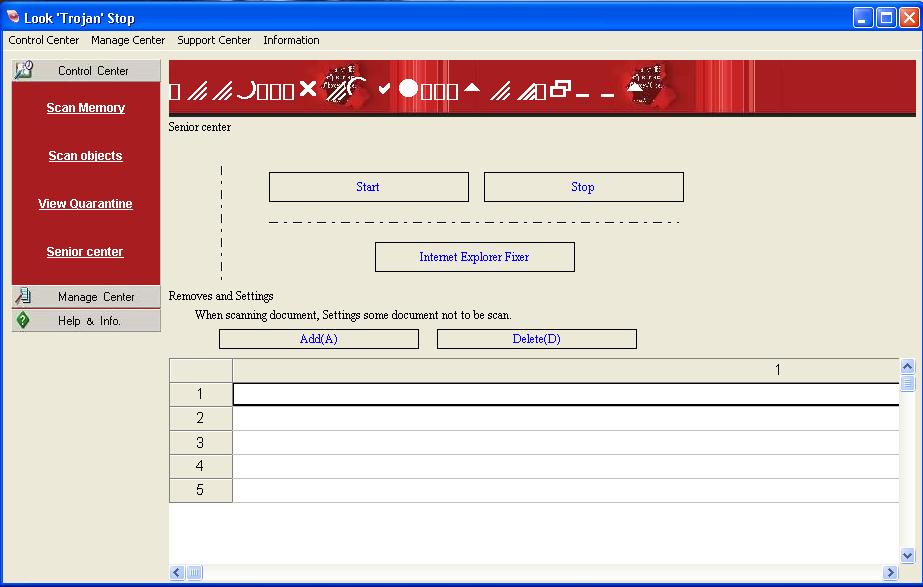Image resolution: width=923 pixels, height=587 pixels.
Task: Click the cell in grid row 3
Action: pyautogui.click(x=566, y=442)
